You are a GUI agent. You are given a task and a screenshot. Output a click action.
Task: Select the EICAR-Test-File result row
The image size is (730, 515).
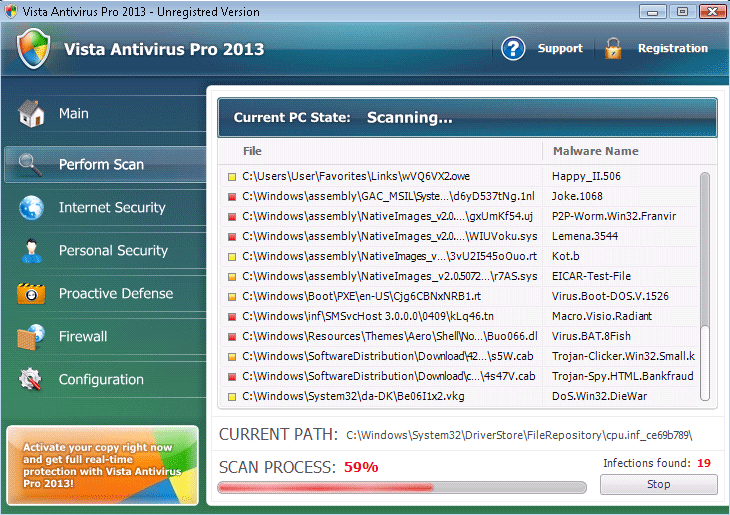[460, 276]
